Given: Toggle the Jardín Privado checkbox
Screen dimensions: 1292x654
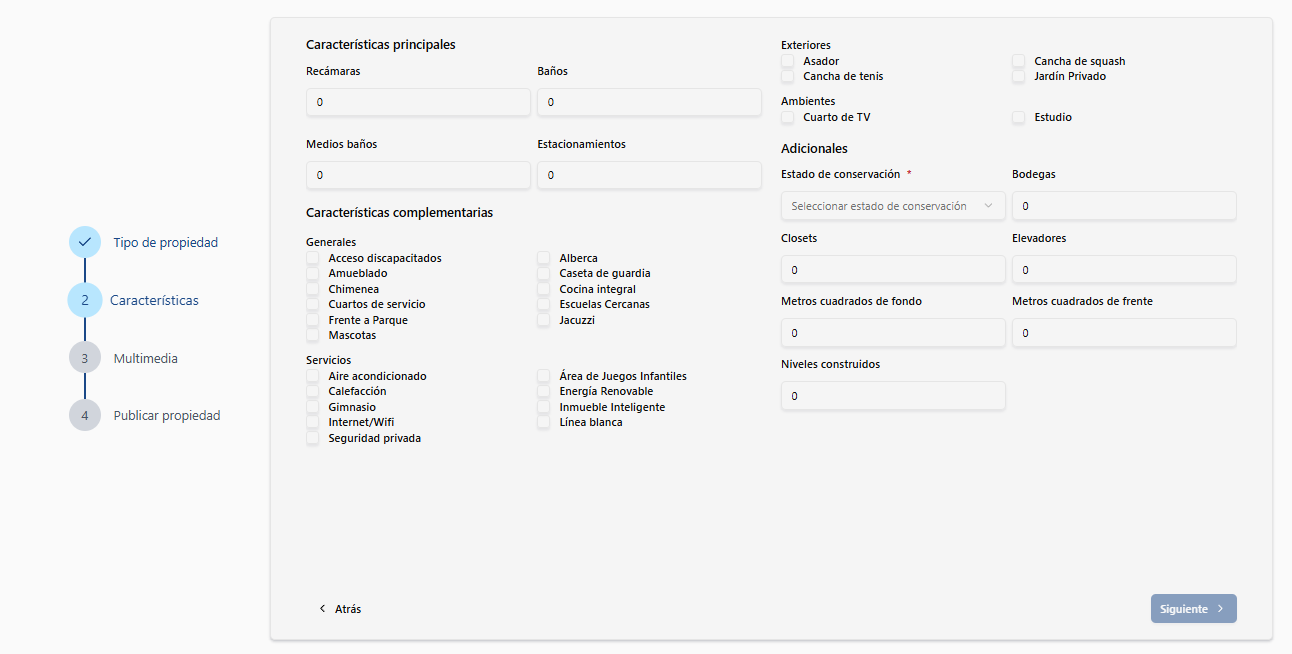Looking at the screenshot, I should [1019, 76].
